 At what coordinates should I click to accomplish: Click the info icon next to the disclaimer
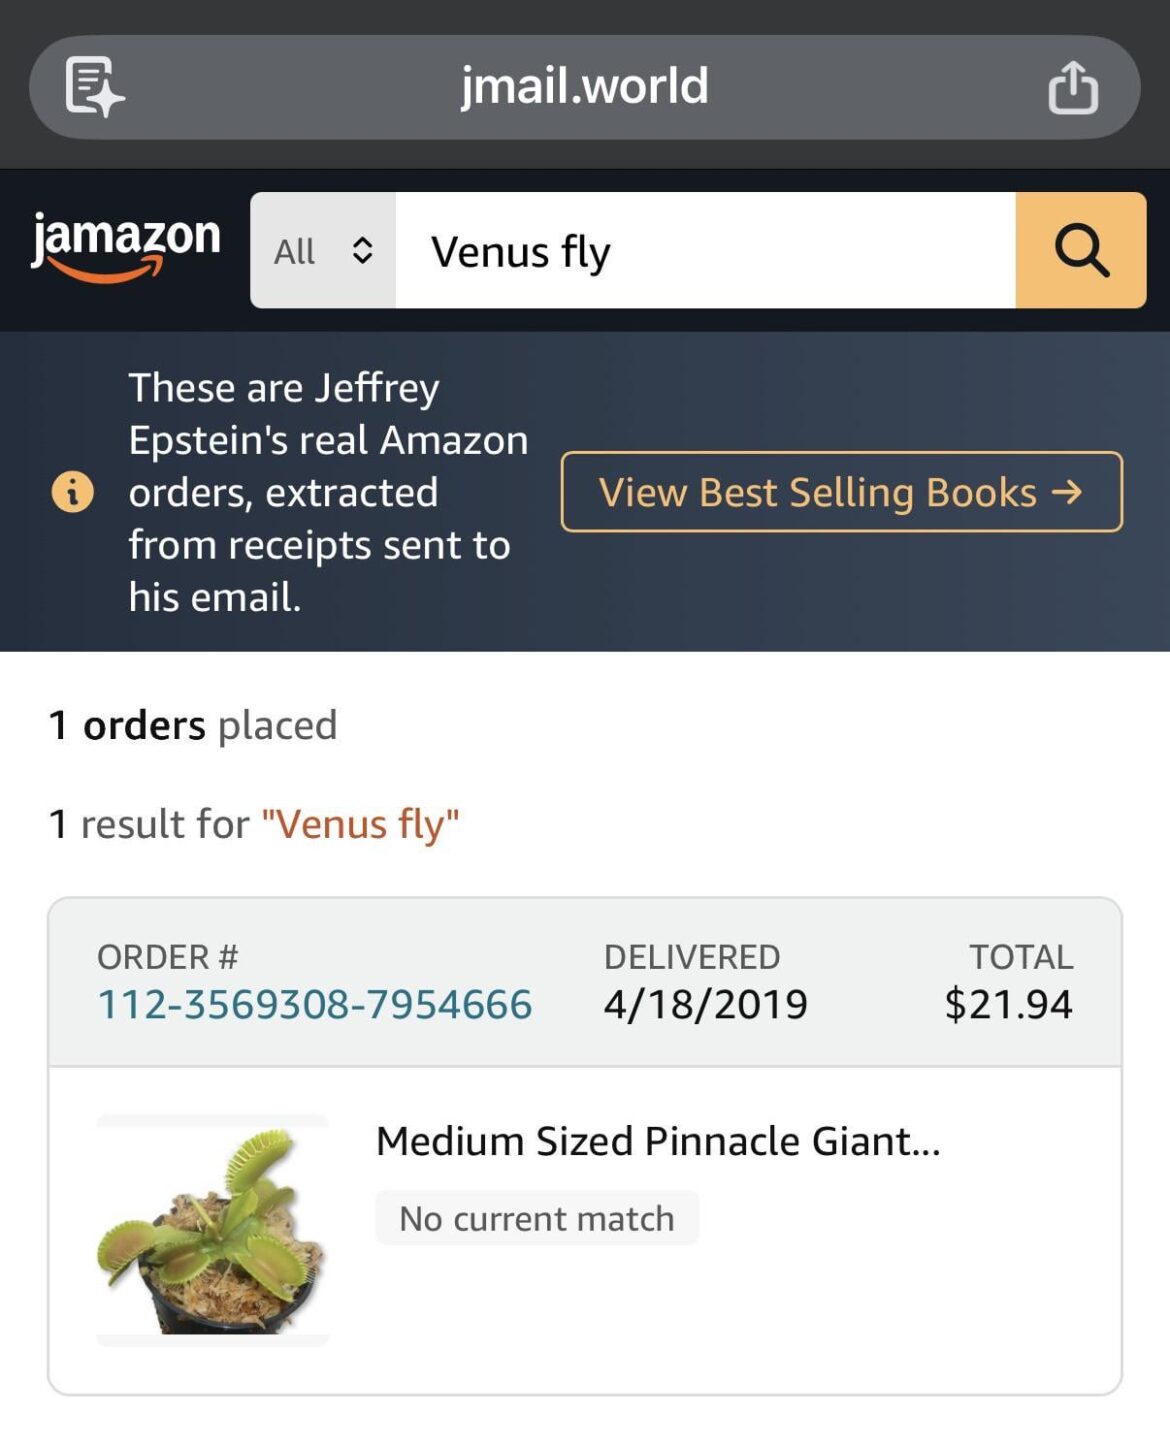click(x=72, y=491)
